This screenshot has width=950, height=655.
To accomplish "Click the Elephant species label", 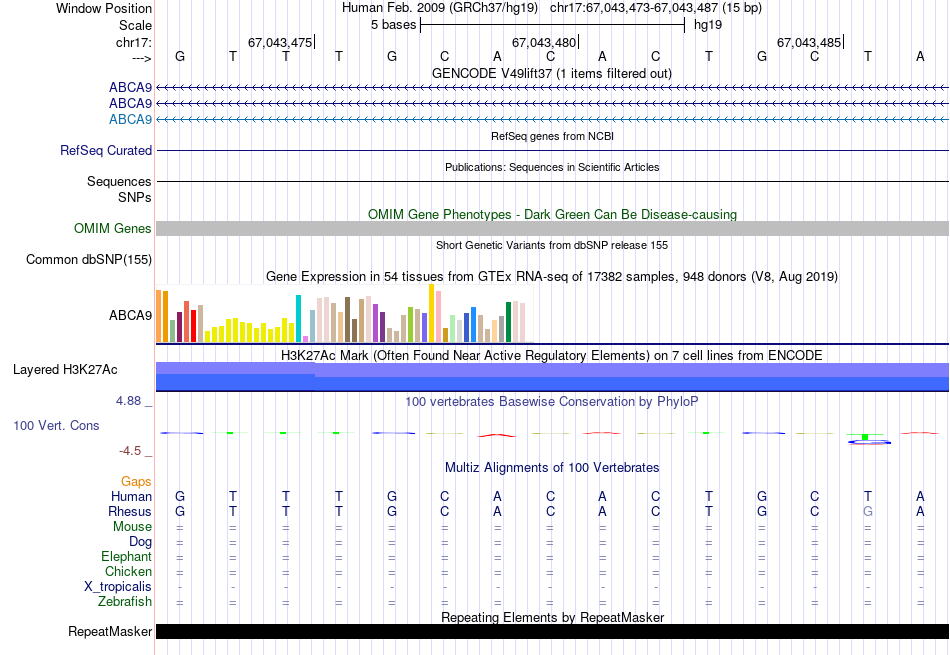I will [127, 556].
